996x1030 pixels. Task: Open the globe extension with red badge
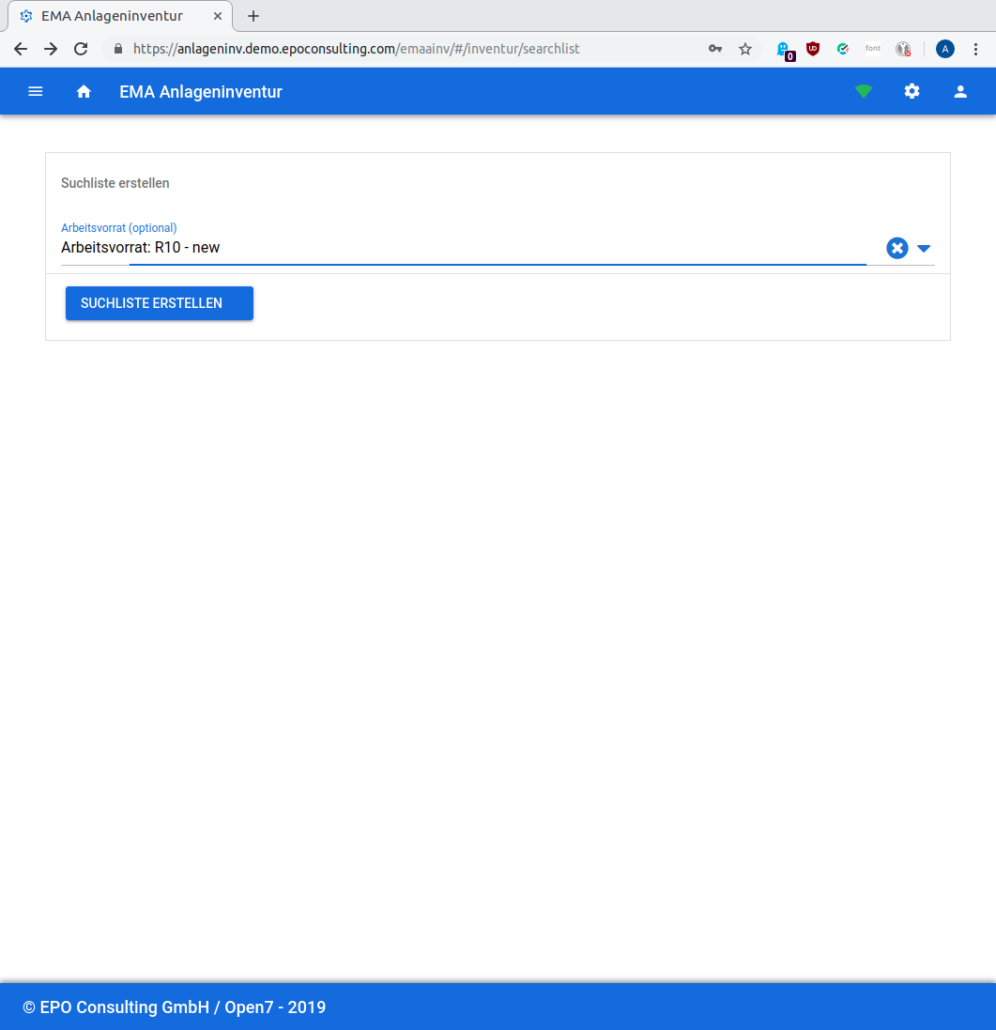click(x=903, y=49)
